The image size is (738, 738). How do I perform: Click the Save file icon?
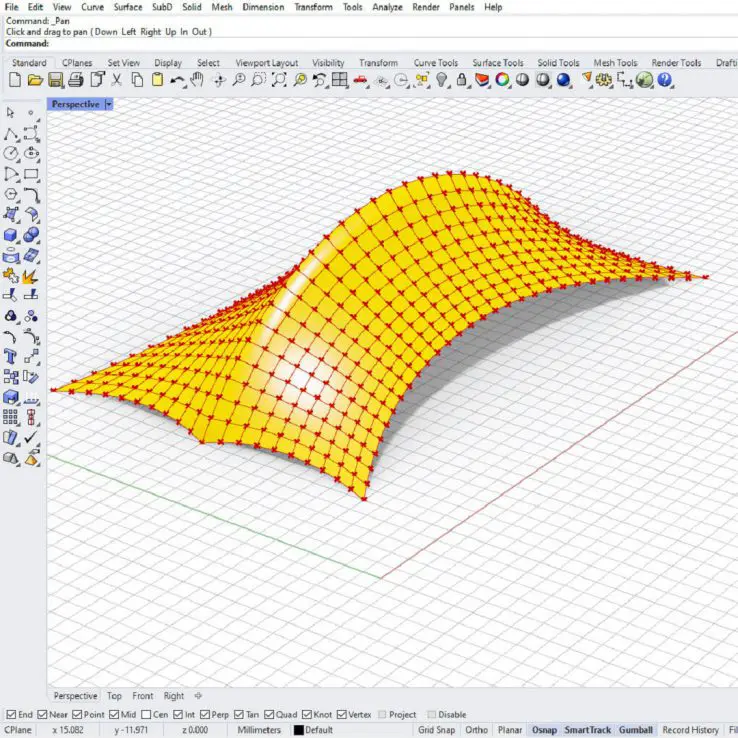(x=56, y=80)
